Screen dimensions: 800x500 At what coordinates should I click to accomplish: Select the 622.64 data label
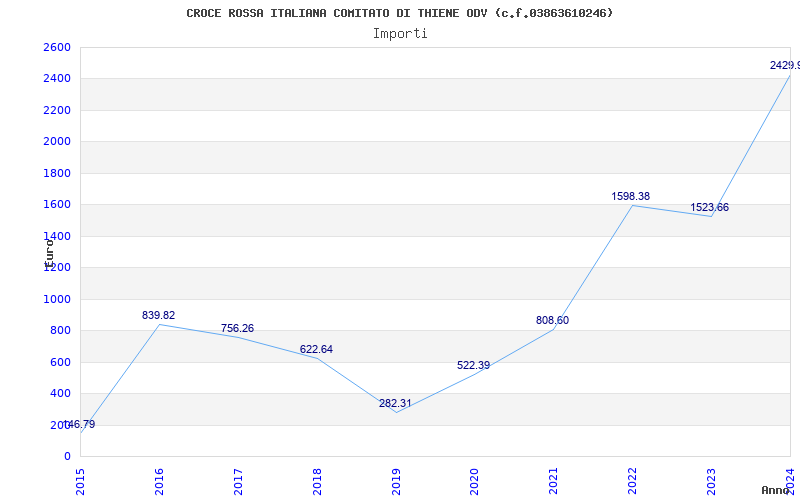pyautogui.click(x=316, y=349)
